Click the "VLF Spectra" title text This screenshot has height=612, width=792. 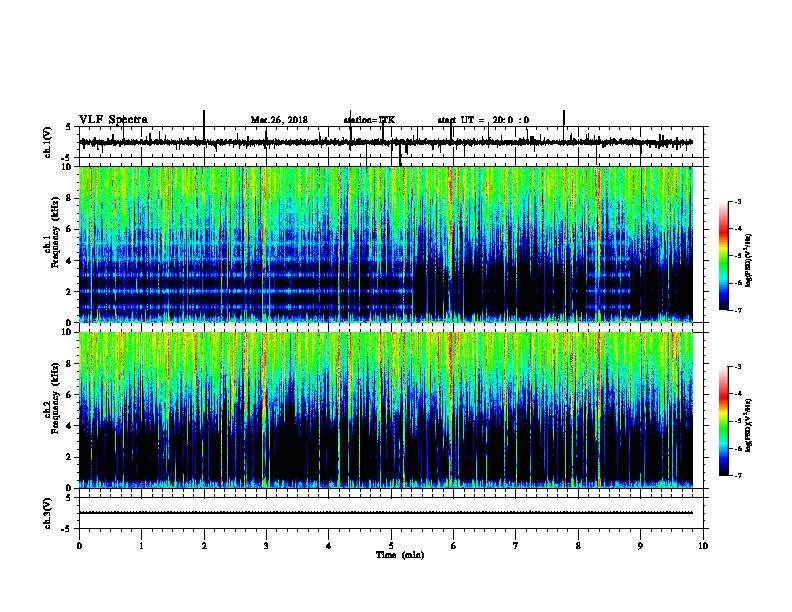click(x=113, y=120)
